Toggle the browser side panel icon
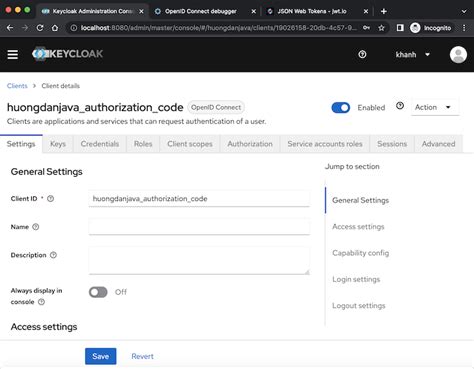The height and width of the screenshot is (369, 474). tap(400, 28)
